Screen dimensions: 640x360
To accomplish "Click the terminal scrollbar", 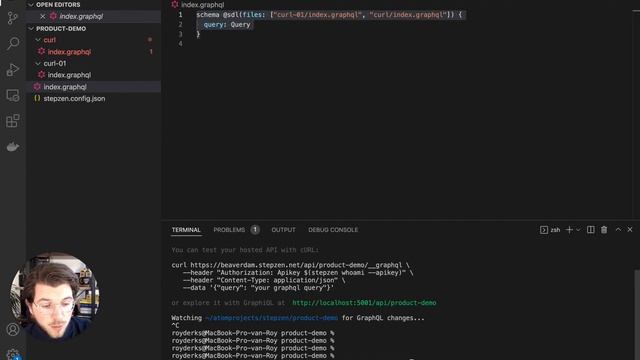I will [637, 314].
